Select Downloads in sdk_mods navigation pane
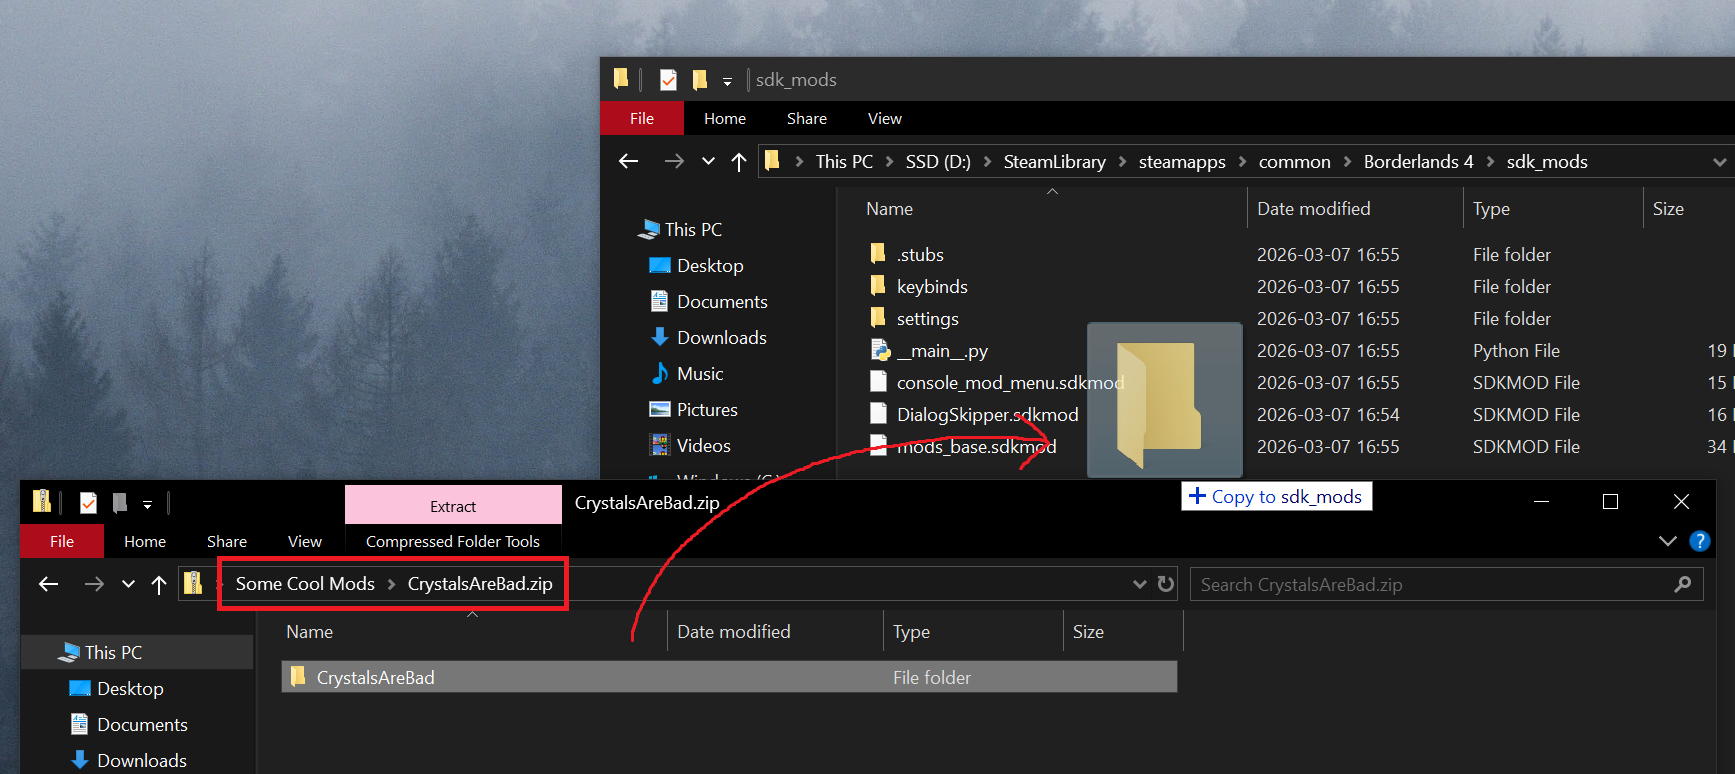The height and width of the screenshot is (774, 1735). click(x=721, y=338)
